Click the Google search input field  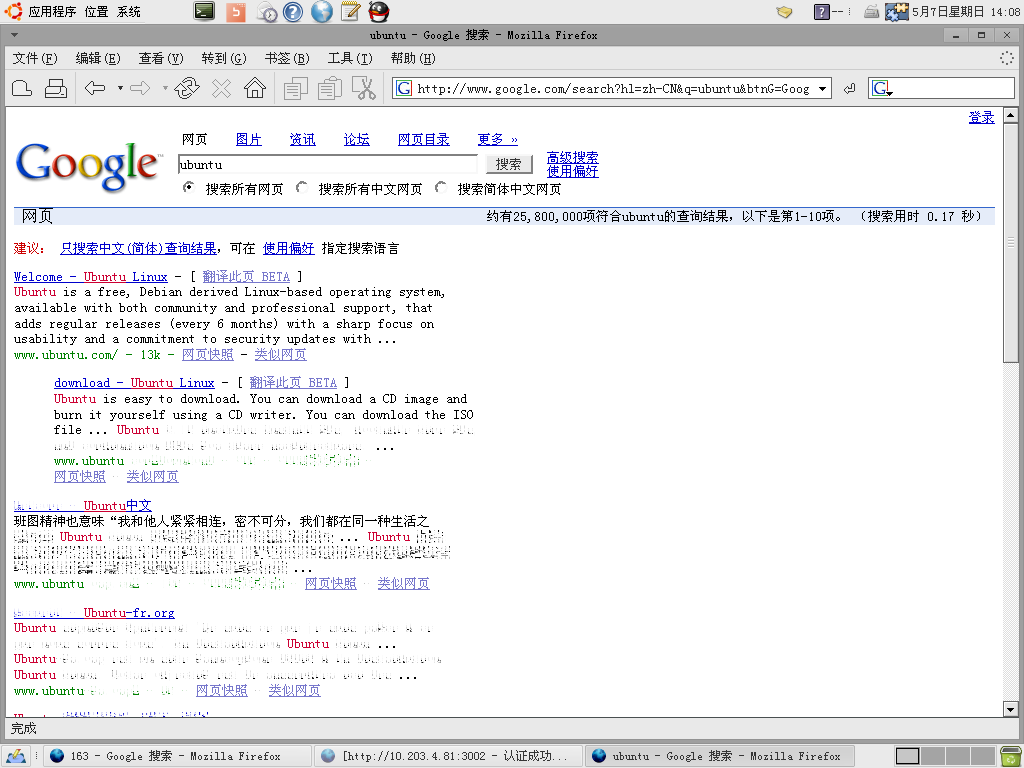(x=328, y=165)
